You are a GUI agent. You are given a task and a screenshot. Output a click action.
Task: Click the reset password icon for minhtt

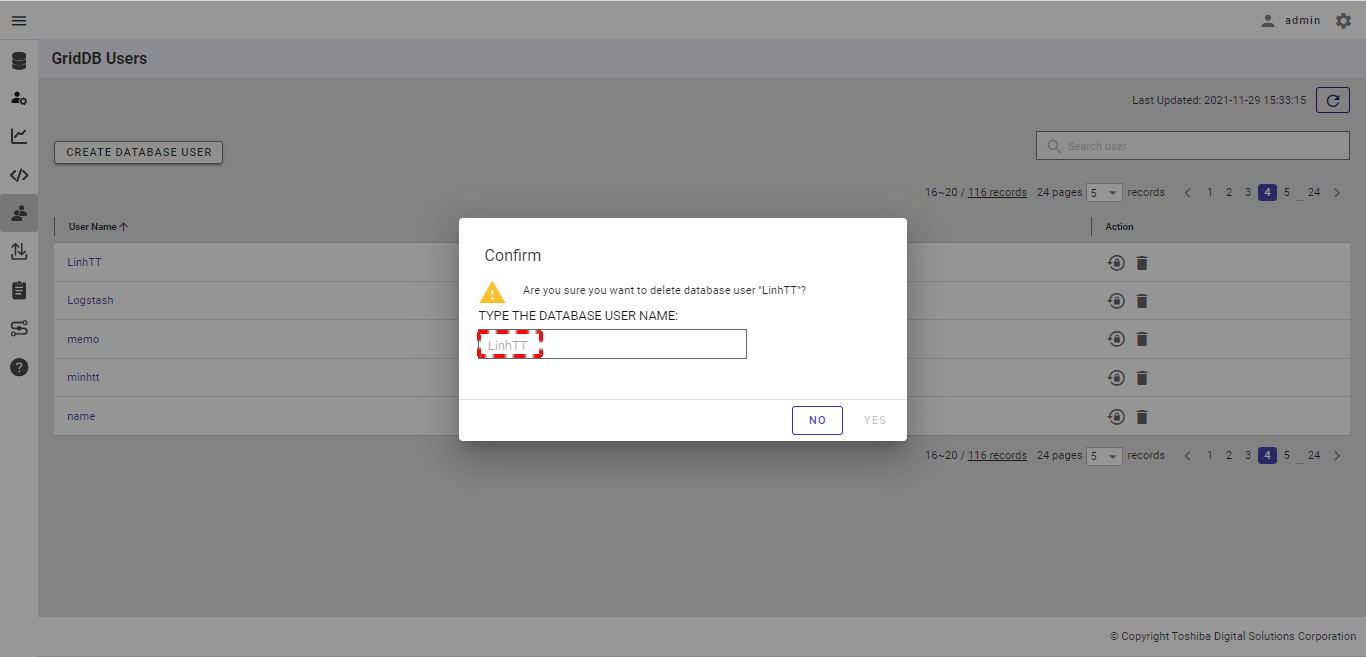click(x=1116, y=378)
